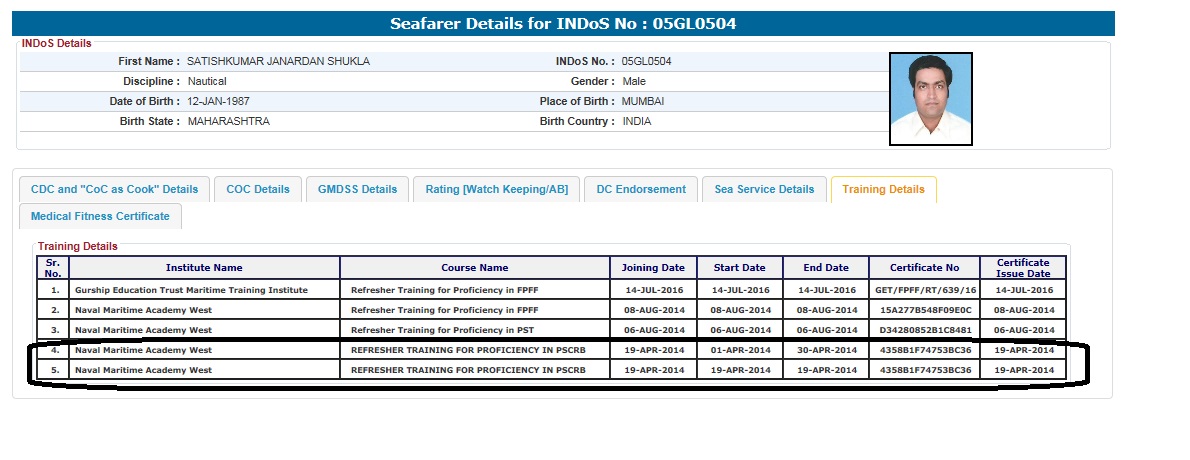
Task: Switch to the COC Details tab
Action: pos(258,189)
